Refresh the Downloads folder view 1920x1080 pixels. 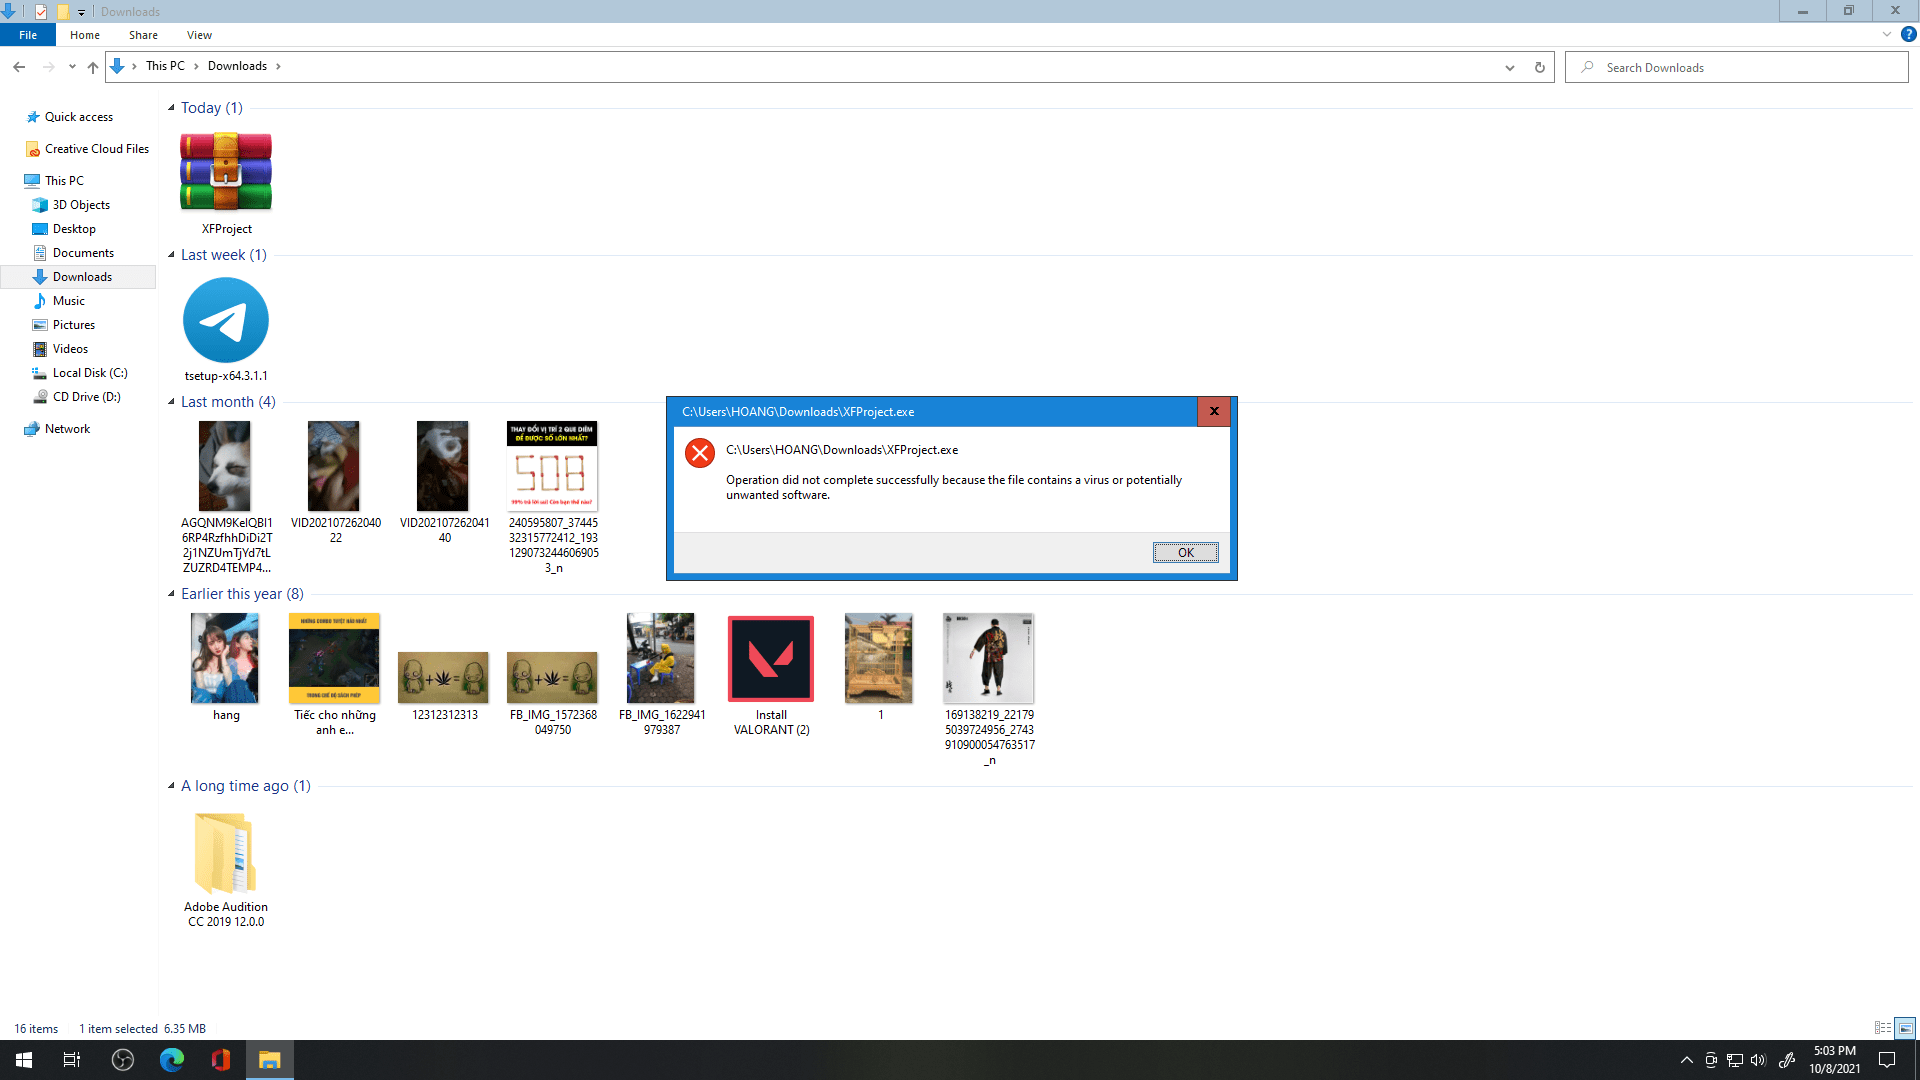tap(1540, 67)
